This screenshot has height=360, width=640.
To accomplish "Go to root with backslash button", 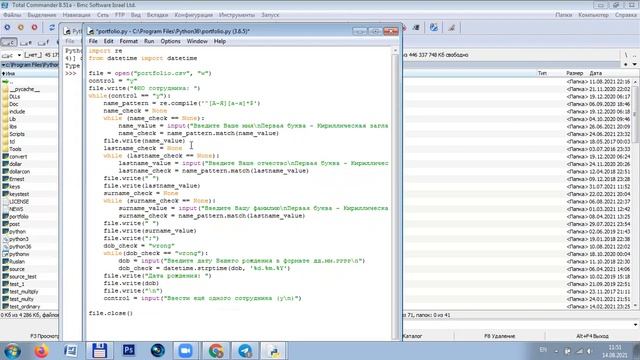I will tap(626, 55).
